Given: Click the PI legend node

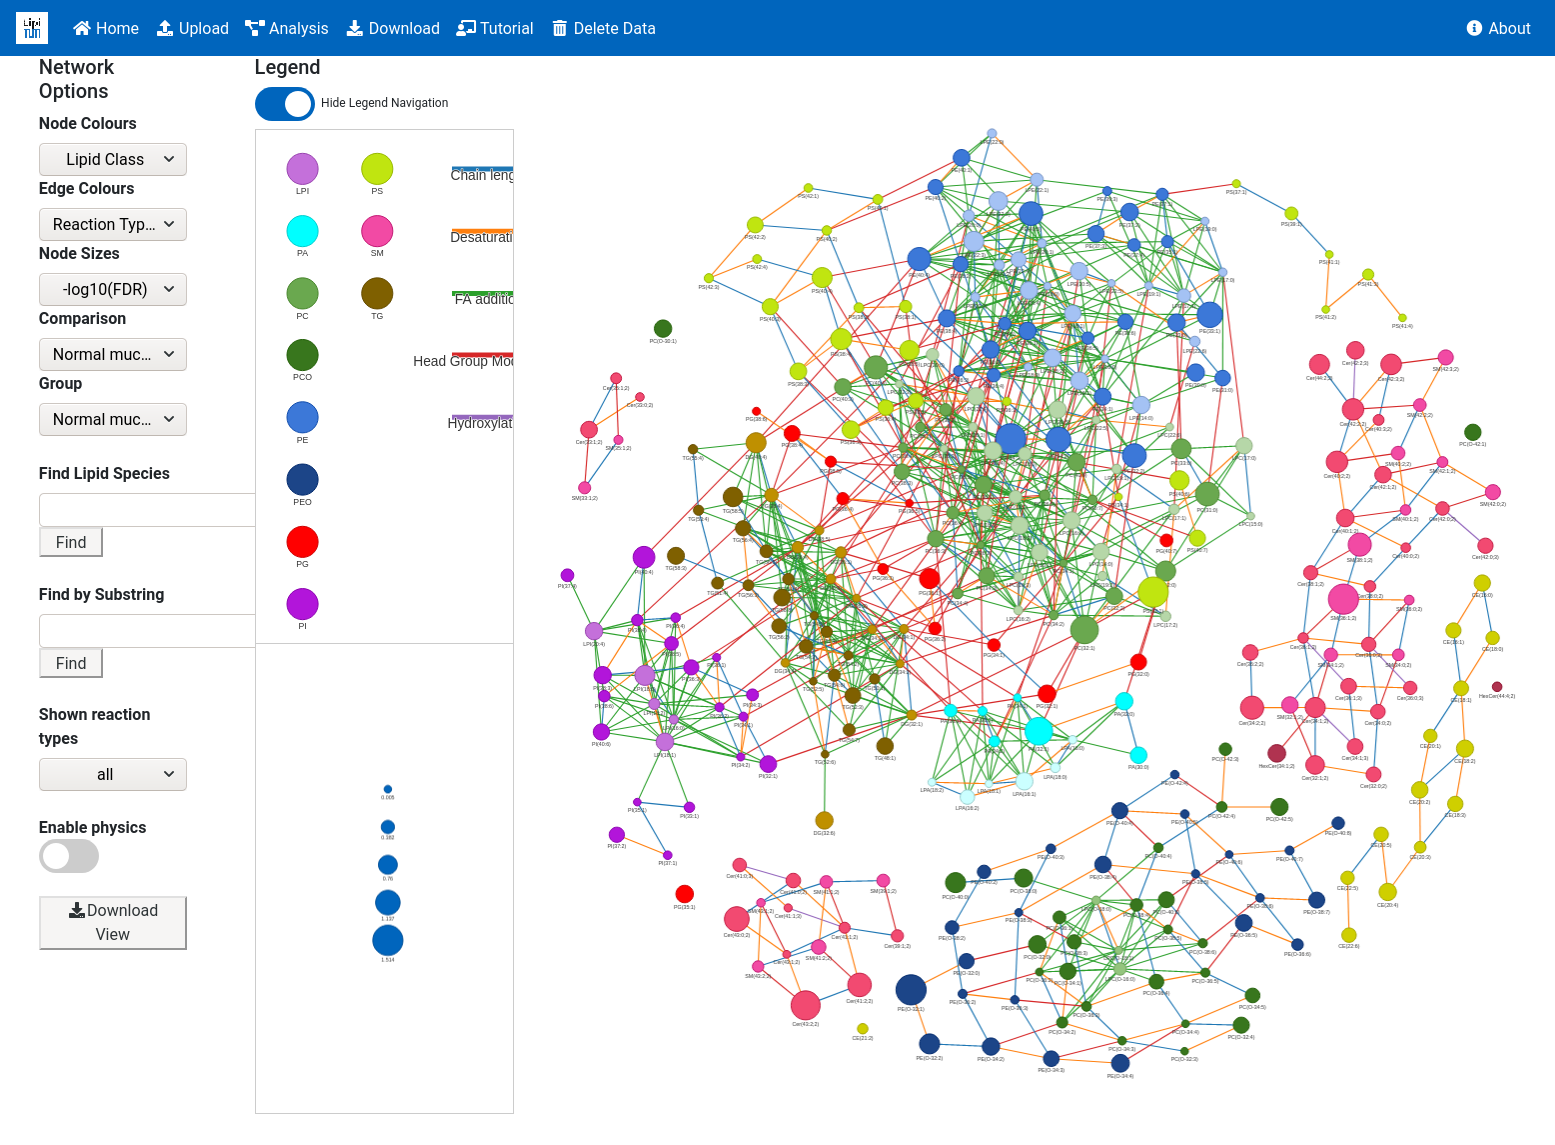Looking at the screenshot, I should [x=303, y=604].
